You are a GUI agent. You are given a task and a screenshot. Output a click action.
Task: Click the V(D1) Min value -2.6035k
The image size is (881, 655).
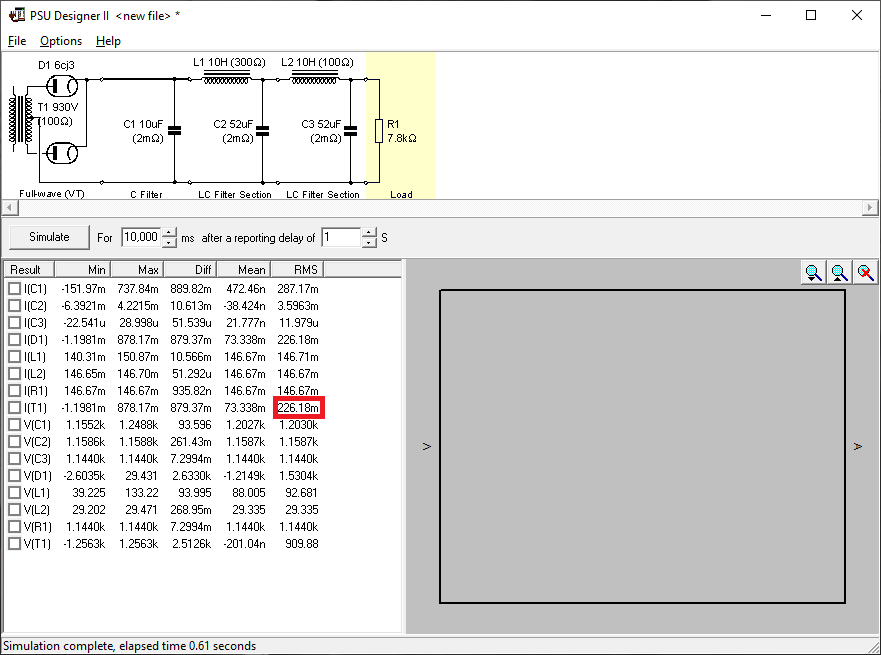tap(84, 476)
